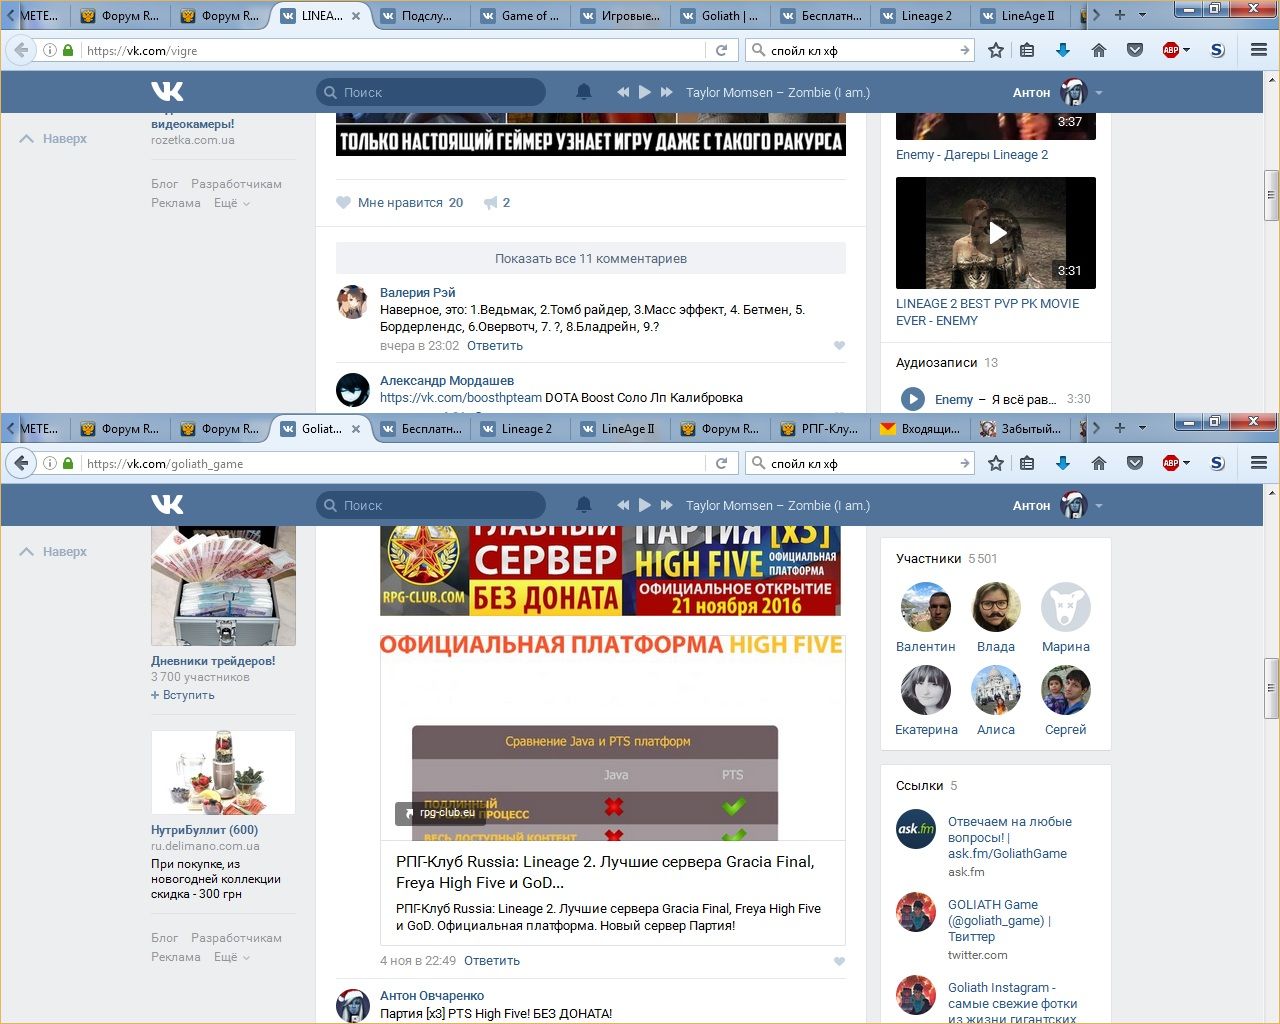Bookmark the goliath_game page with the star
The image size is (1280, 1024).
(996, 463)
